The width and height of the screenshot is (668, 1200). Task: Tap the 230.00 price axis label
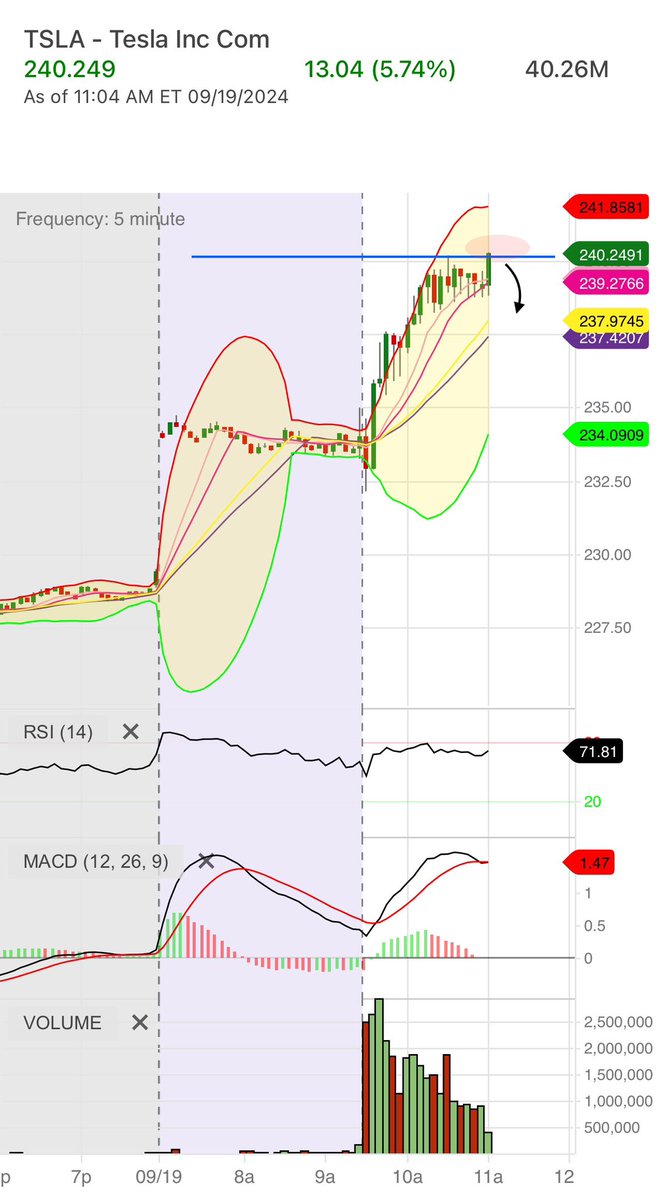click(605, 554)
